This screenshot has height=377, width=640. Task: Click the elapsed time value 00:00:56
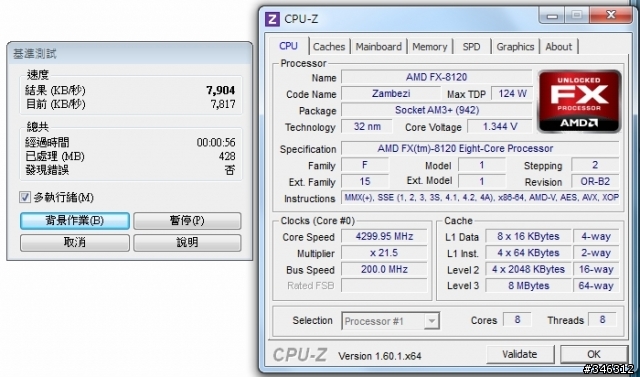[216, 142]
